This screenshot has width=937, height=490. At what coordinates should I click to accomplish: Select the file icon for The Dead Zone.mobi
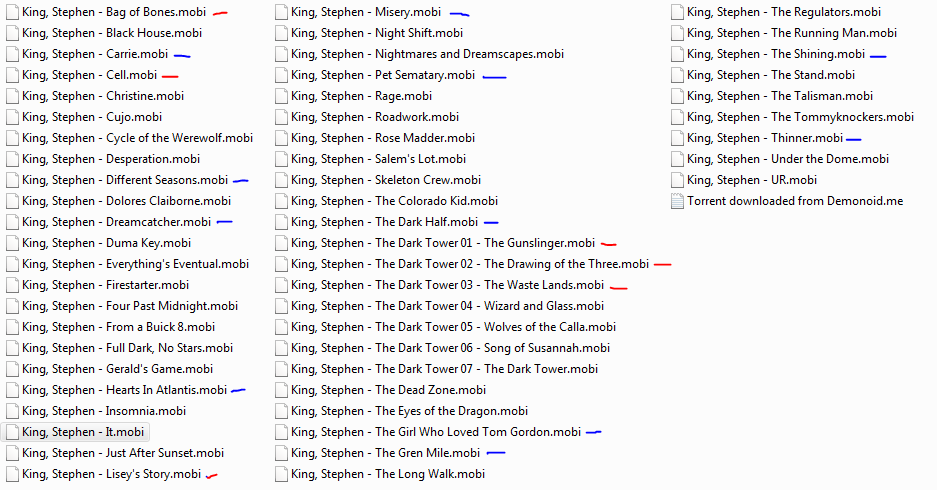coord(281,390)
